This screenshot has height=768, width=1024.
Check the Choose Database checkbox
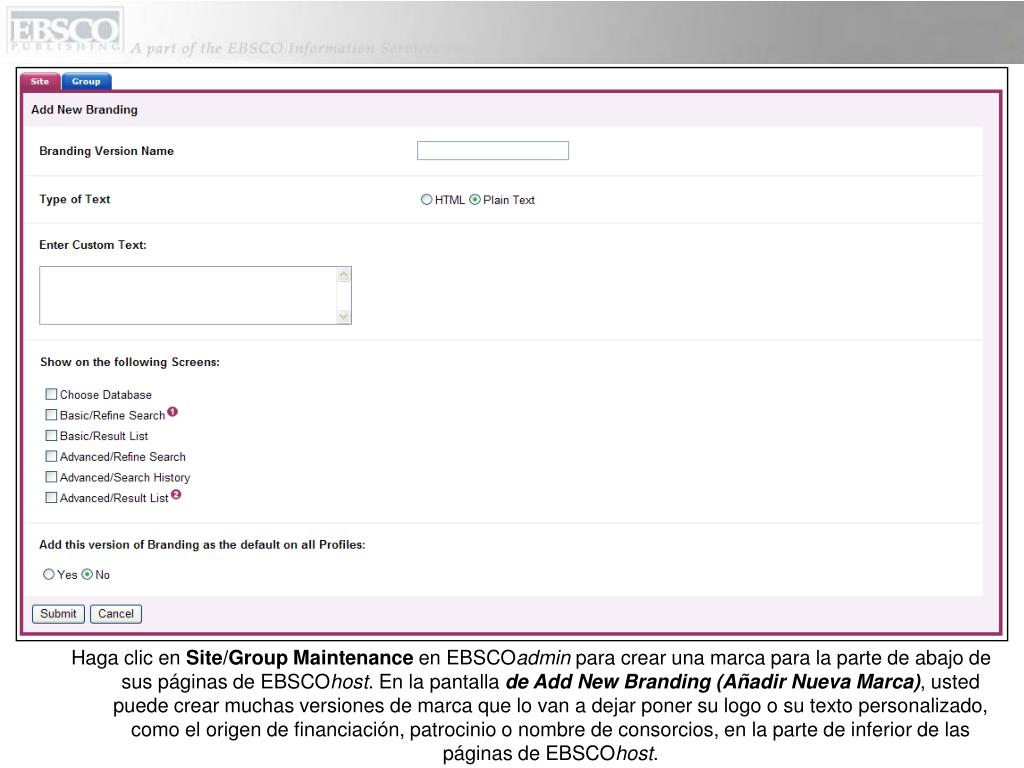tap(51, 394)
